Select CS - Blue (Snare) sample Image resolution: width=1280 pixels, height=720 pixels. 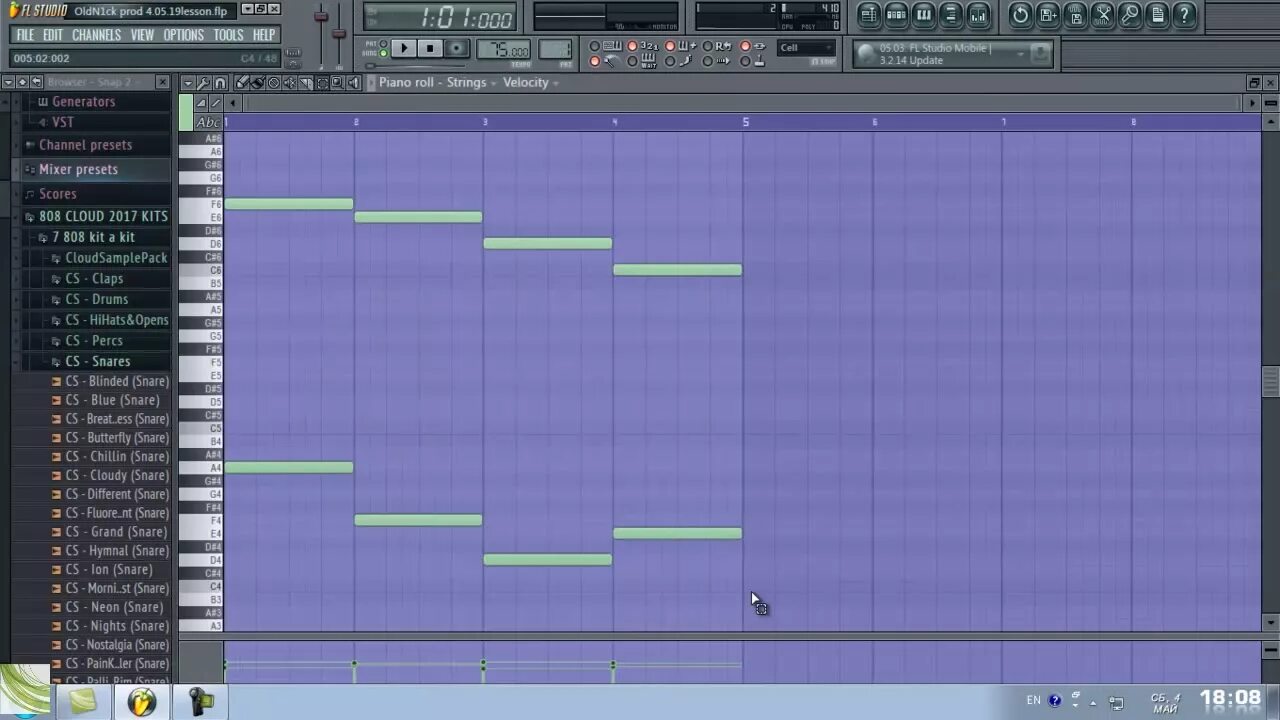112,400
